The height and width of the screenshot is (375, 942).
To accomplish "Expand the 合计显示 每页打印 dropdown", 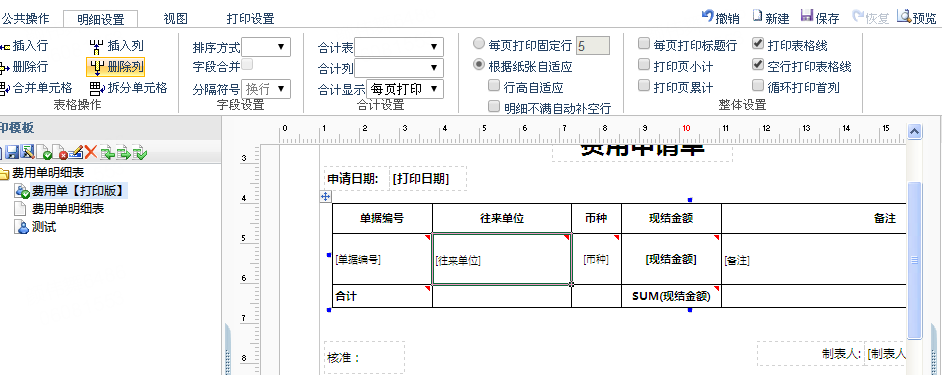I will (405, 89).
